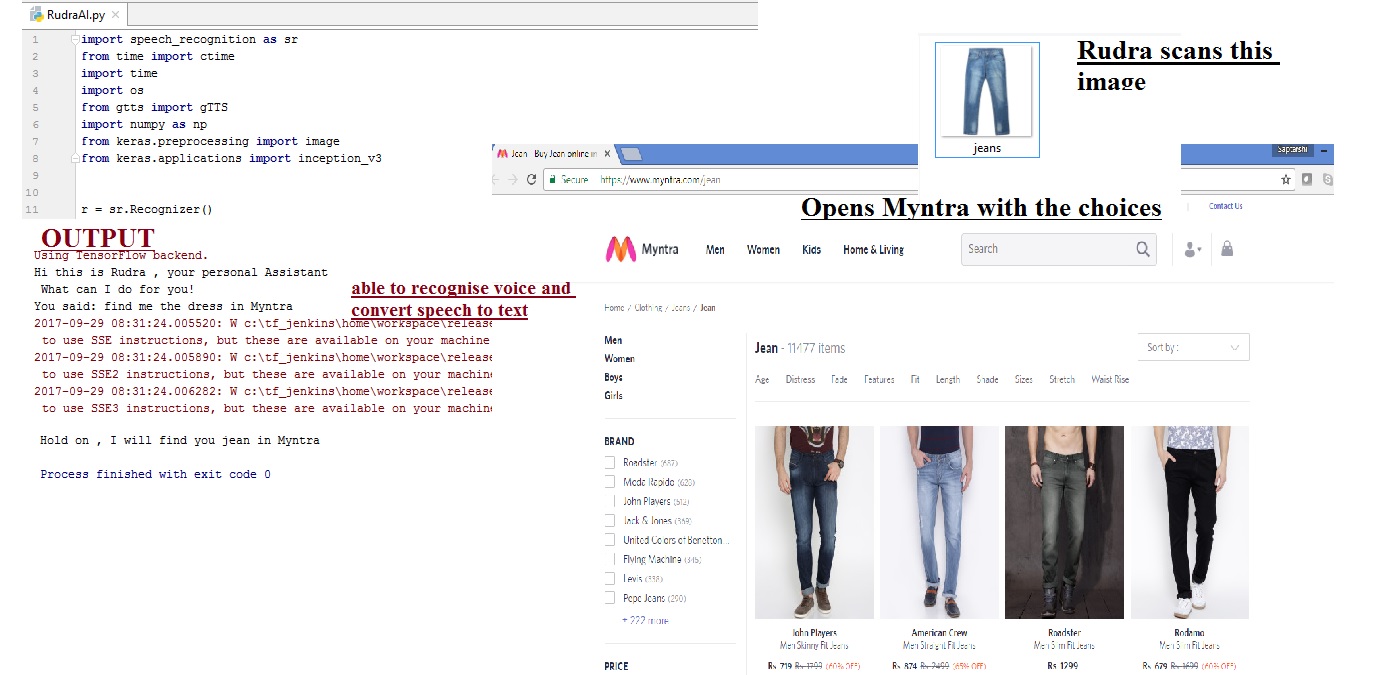
Task: Click the RudraAI.py file icon
Action: click(37, 15)
